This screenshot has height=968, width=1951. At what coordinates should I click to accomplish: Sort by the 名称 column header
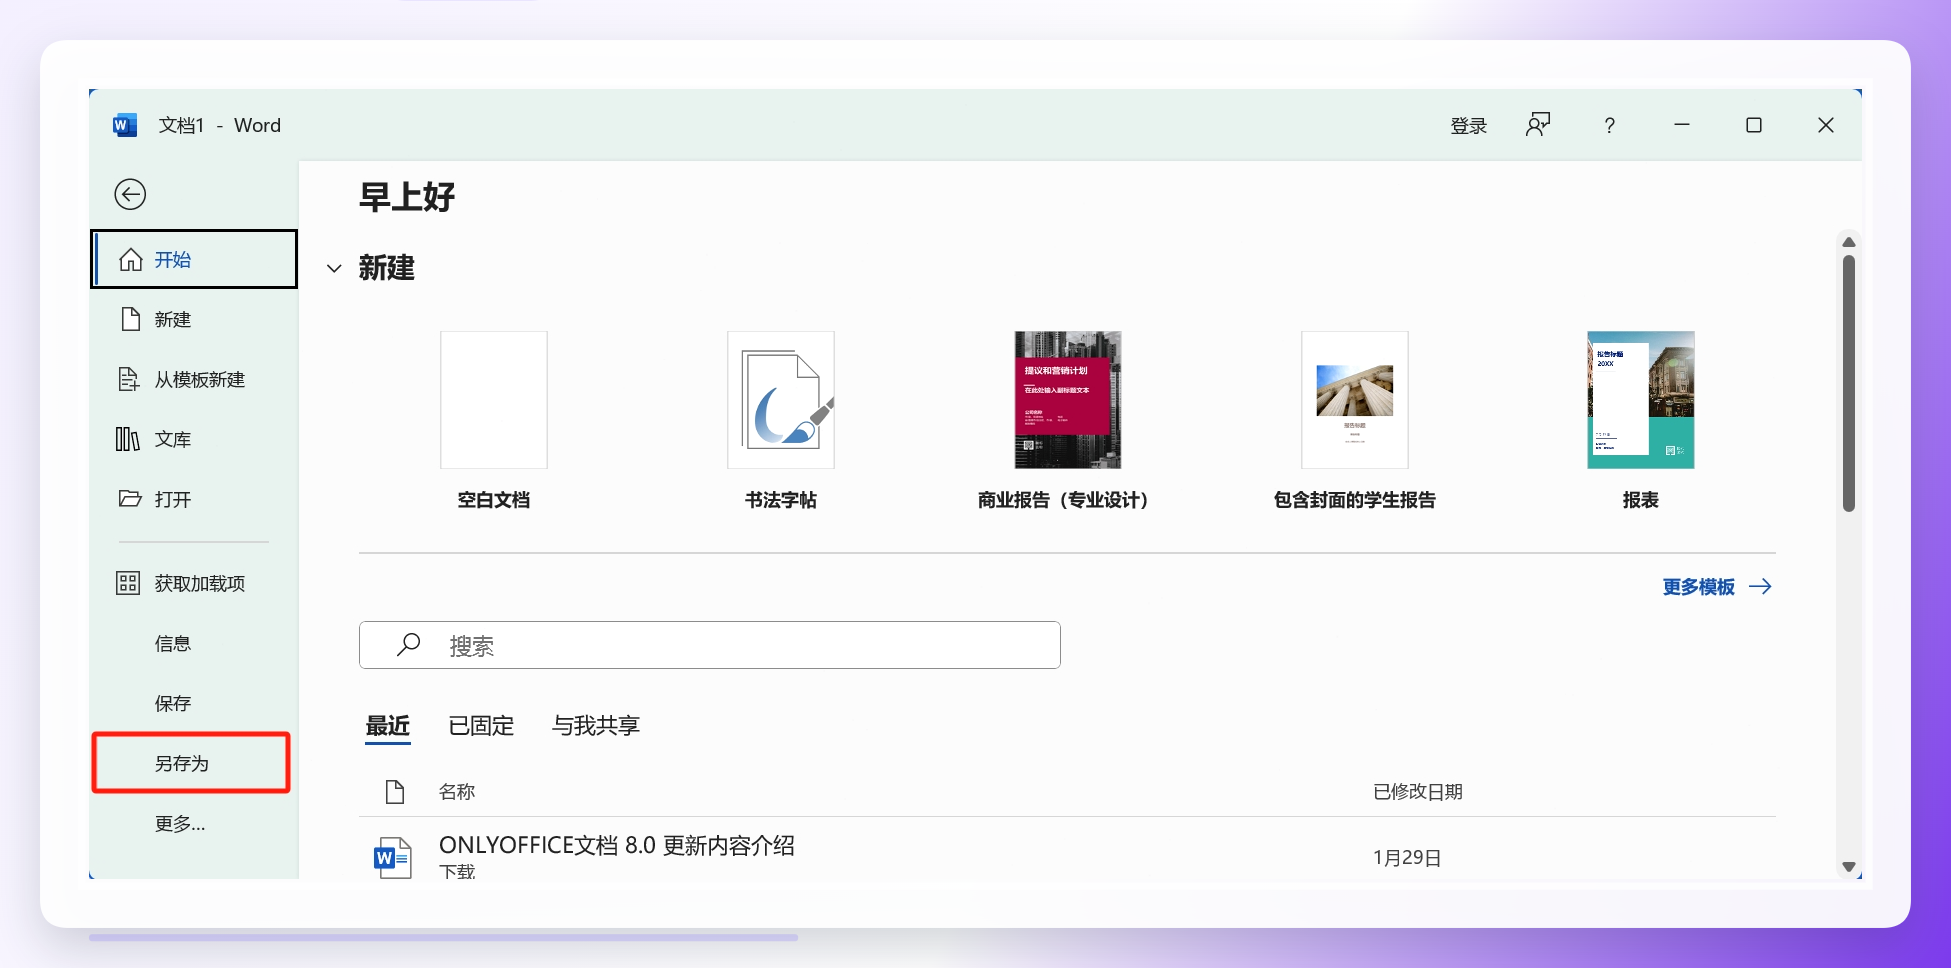[x=457, y=792]
